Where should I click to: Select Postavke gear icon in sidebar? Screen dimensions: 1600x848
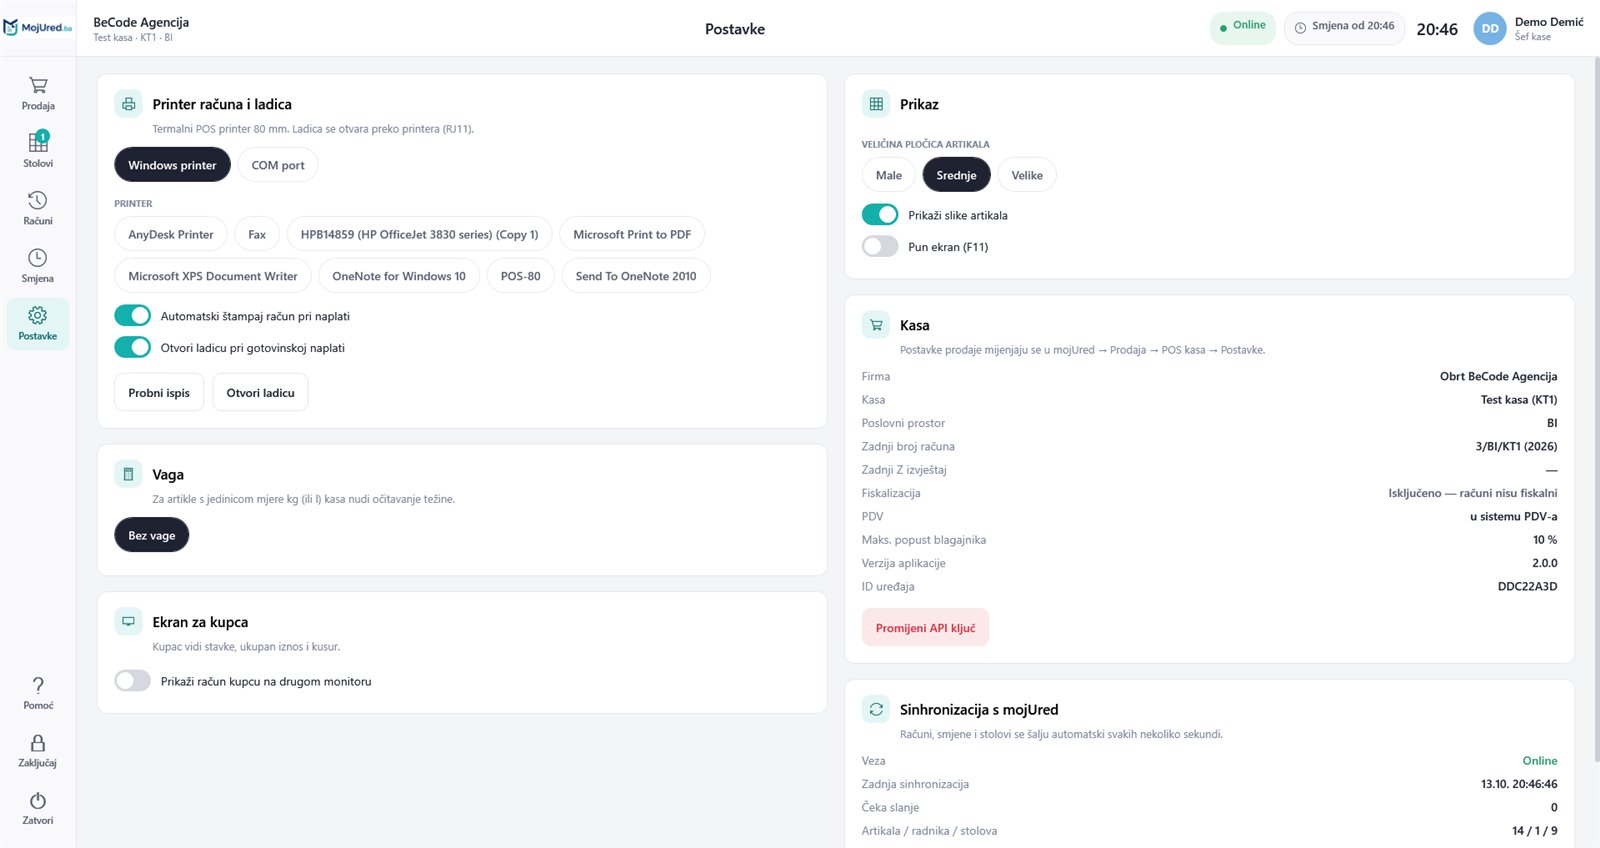point(38,315)
